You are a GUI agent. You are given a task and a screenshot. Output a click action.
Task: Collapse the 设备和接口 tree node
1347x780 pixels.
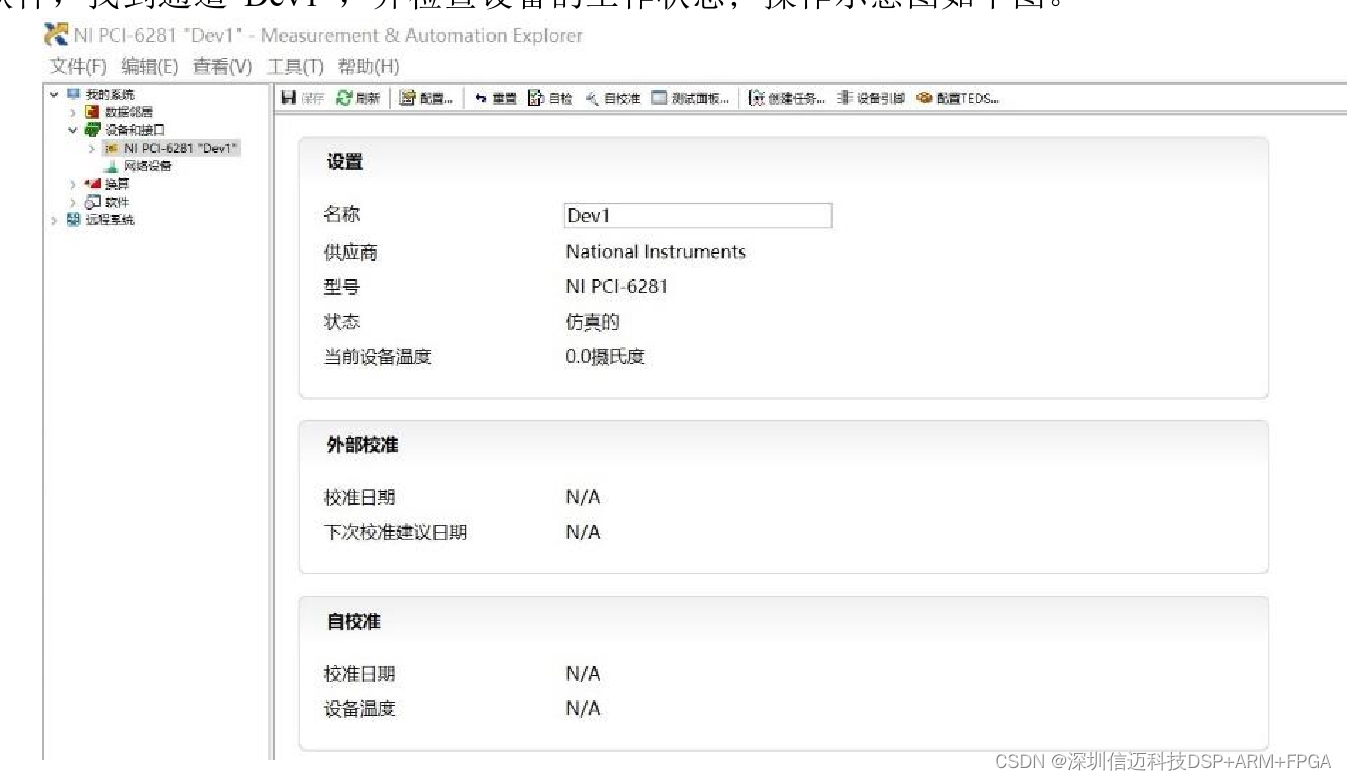click(x=73, y=130)
